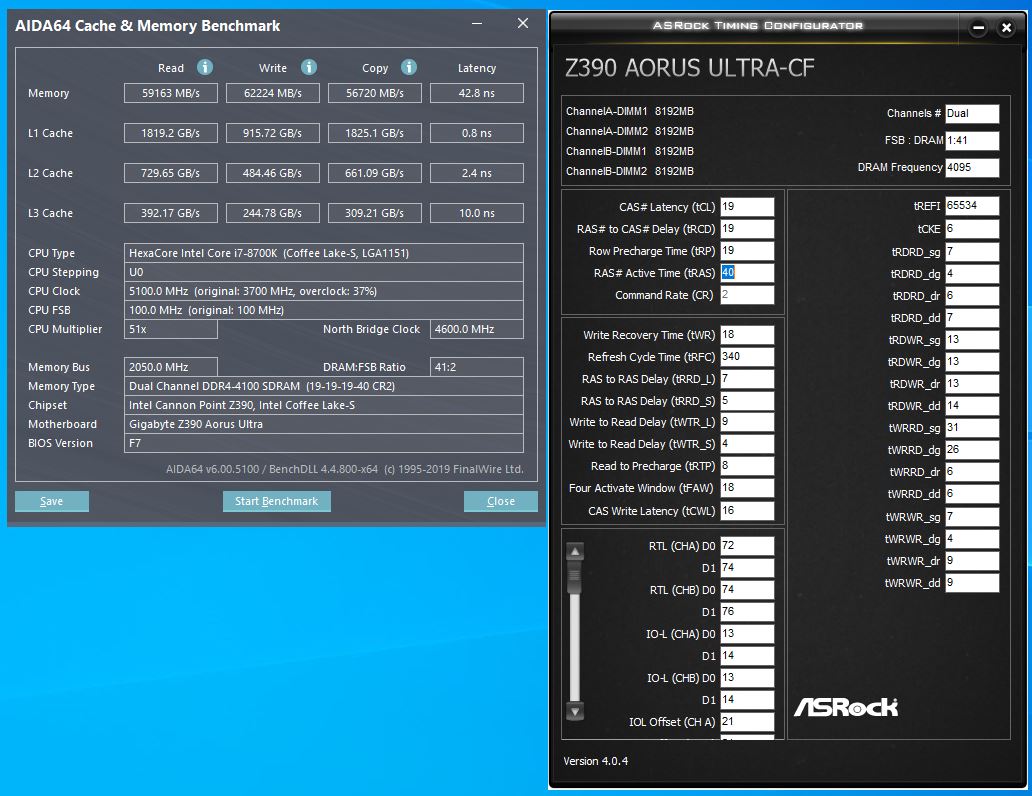Click the Memory Copy value 56720 MB/s
This screenshot has width=1032, height=796.
coord(374,93)
